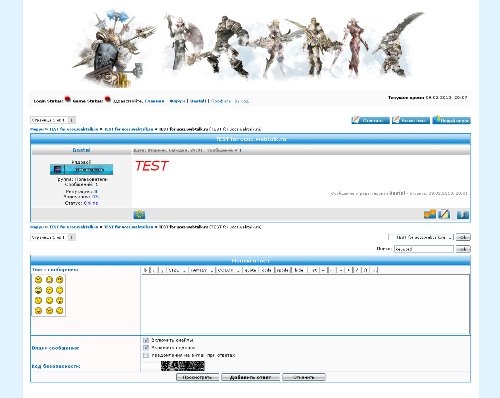Click the user rank badge image under username
Screen dimensions: 500x398
pyautogui.click(x=81, y=169)
